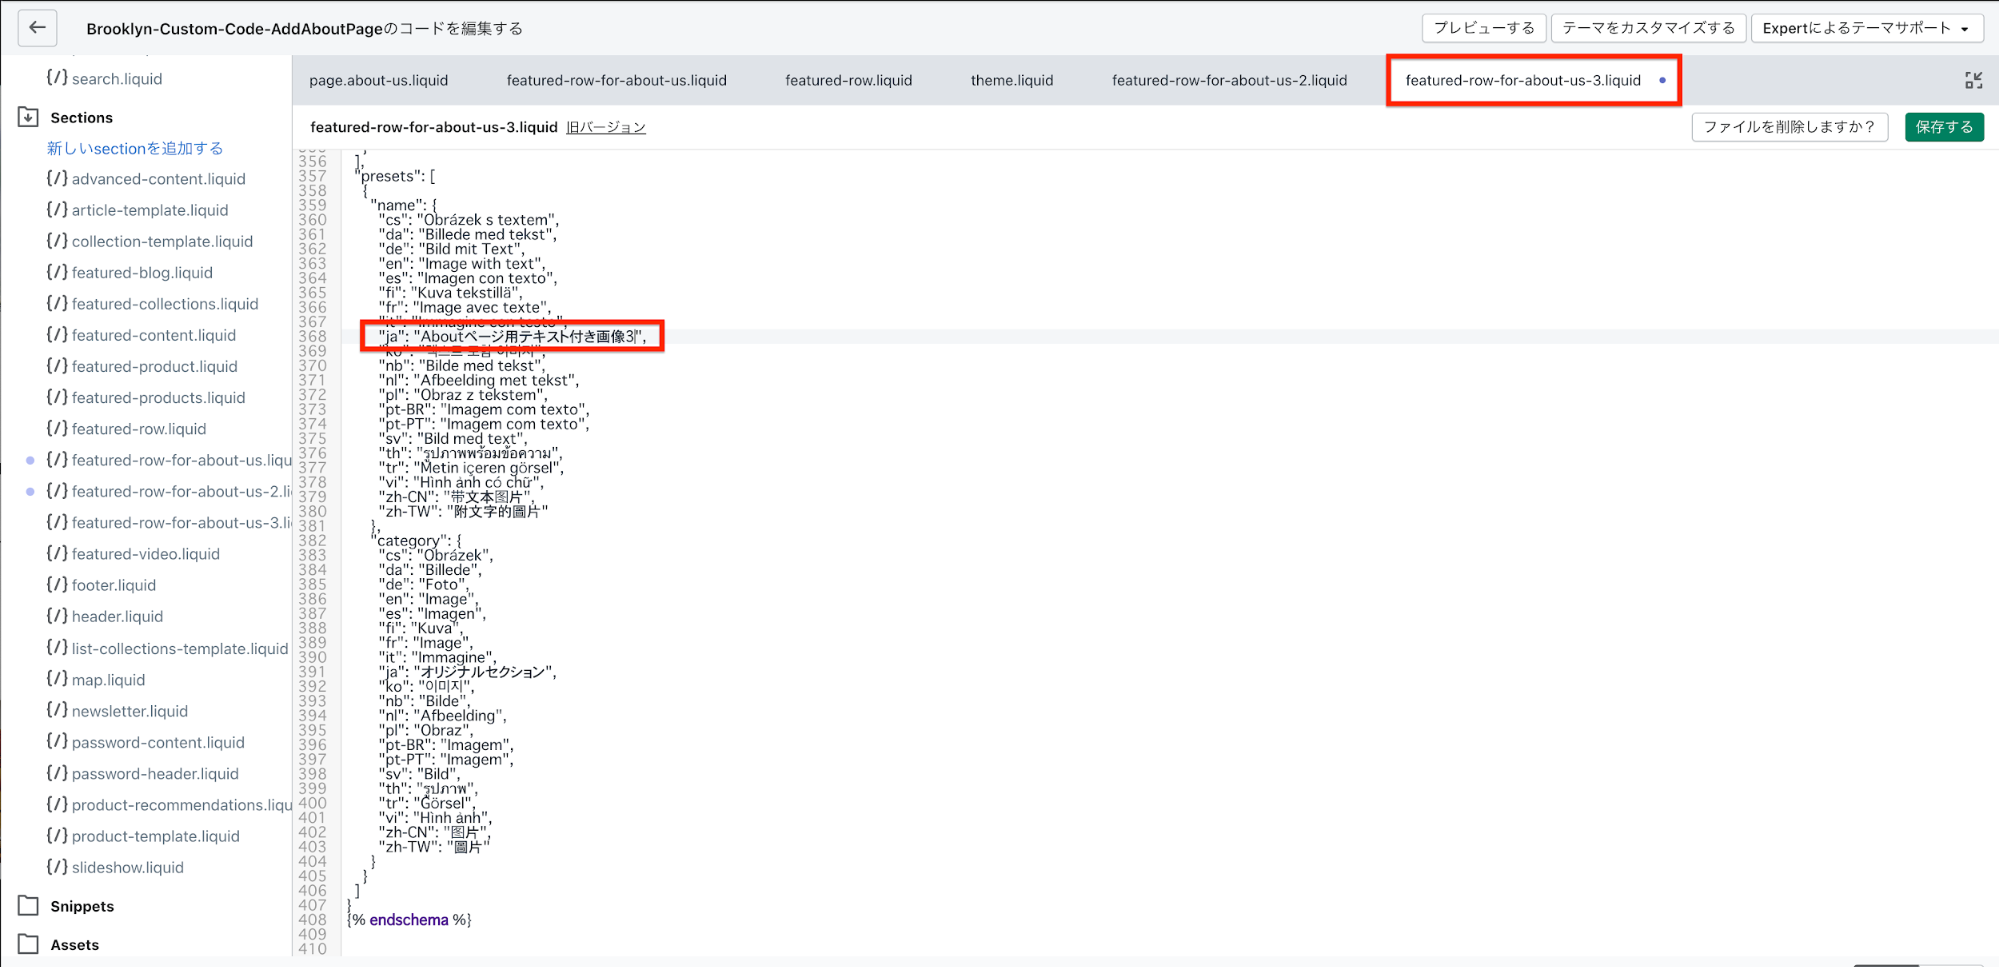Screen dimensions: 1999x967
Task: Open Expertによるテーマサポート dropdown
Action: click(x=1864, y=28)
